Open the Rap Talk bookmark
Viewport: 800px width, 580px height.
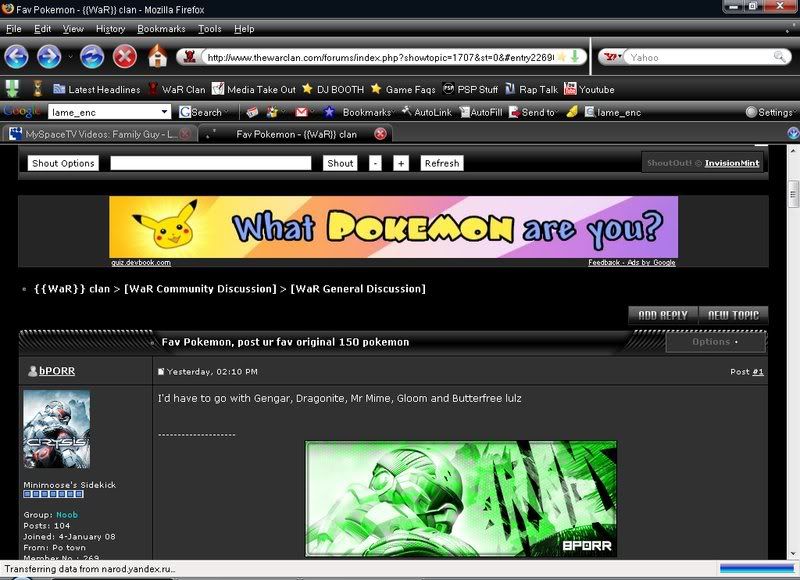pyautogui.click(x=532, y=89)
